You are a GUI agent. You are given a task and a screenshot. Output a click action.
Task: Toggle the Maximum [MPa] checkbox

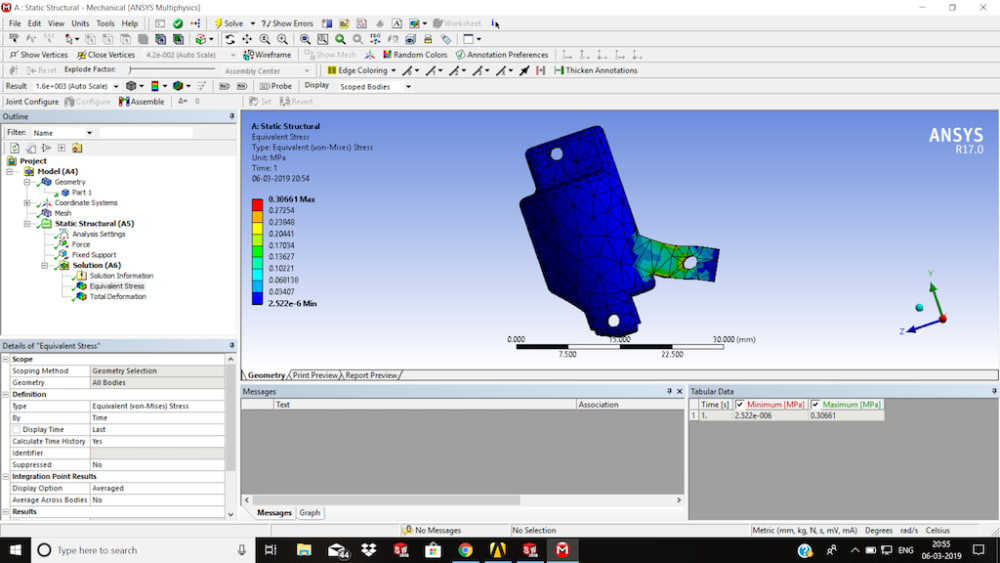[815, 405]
